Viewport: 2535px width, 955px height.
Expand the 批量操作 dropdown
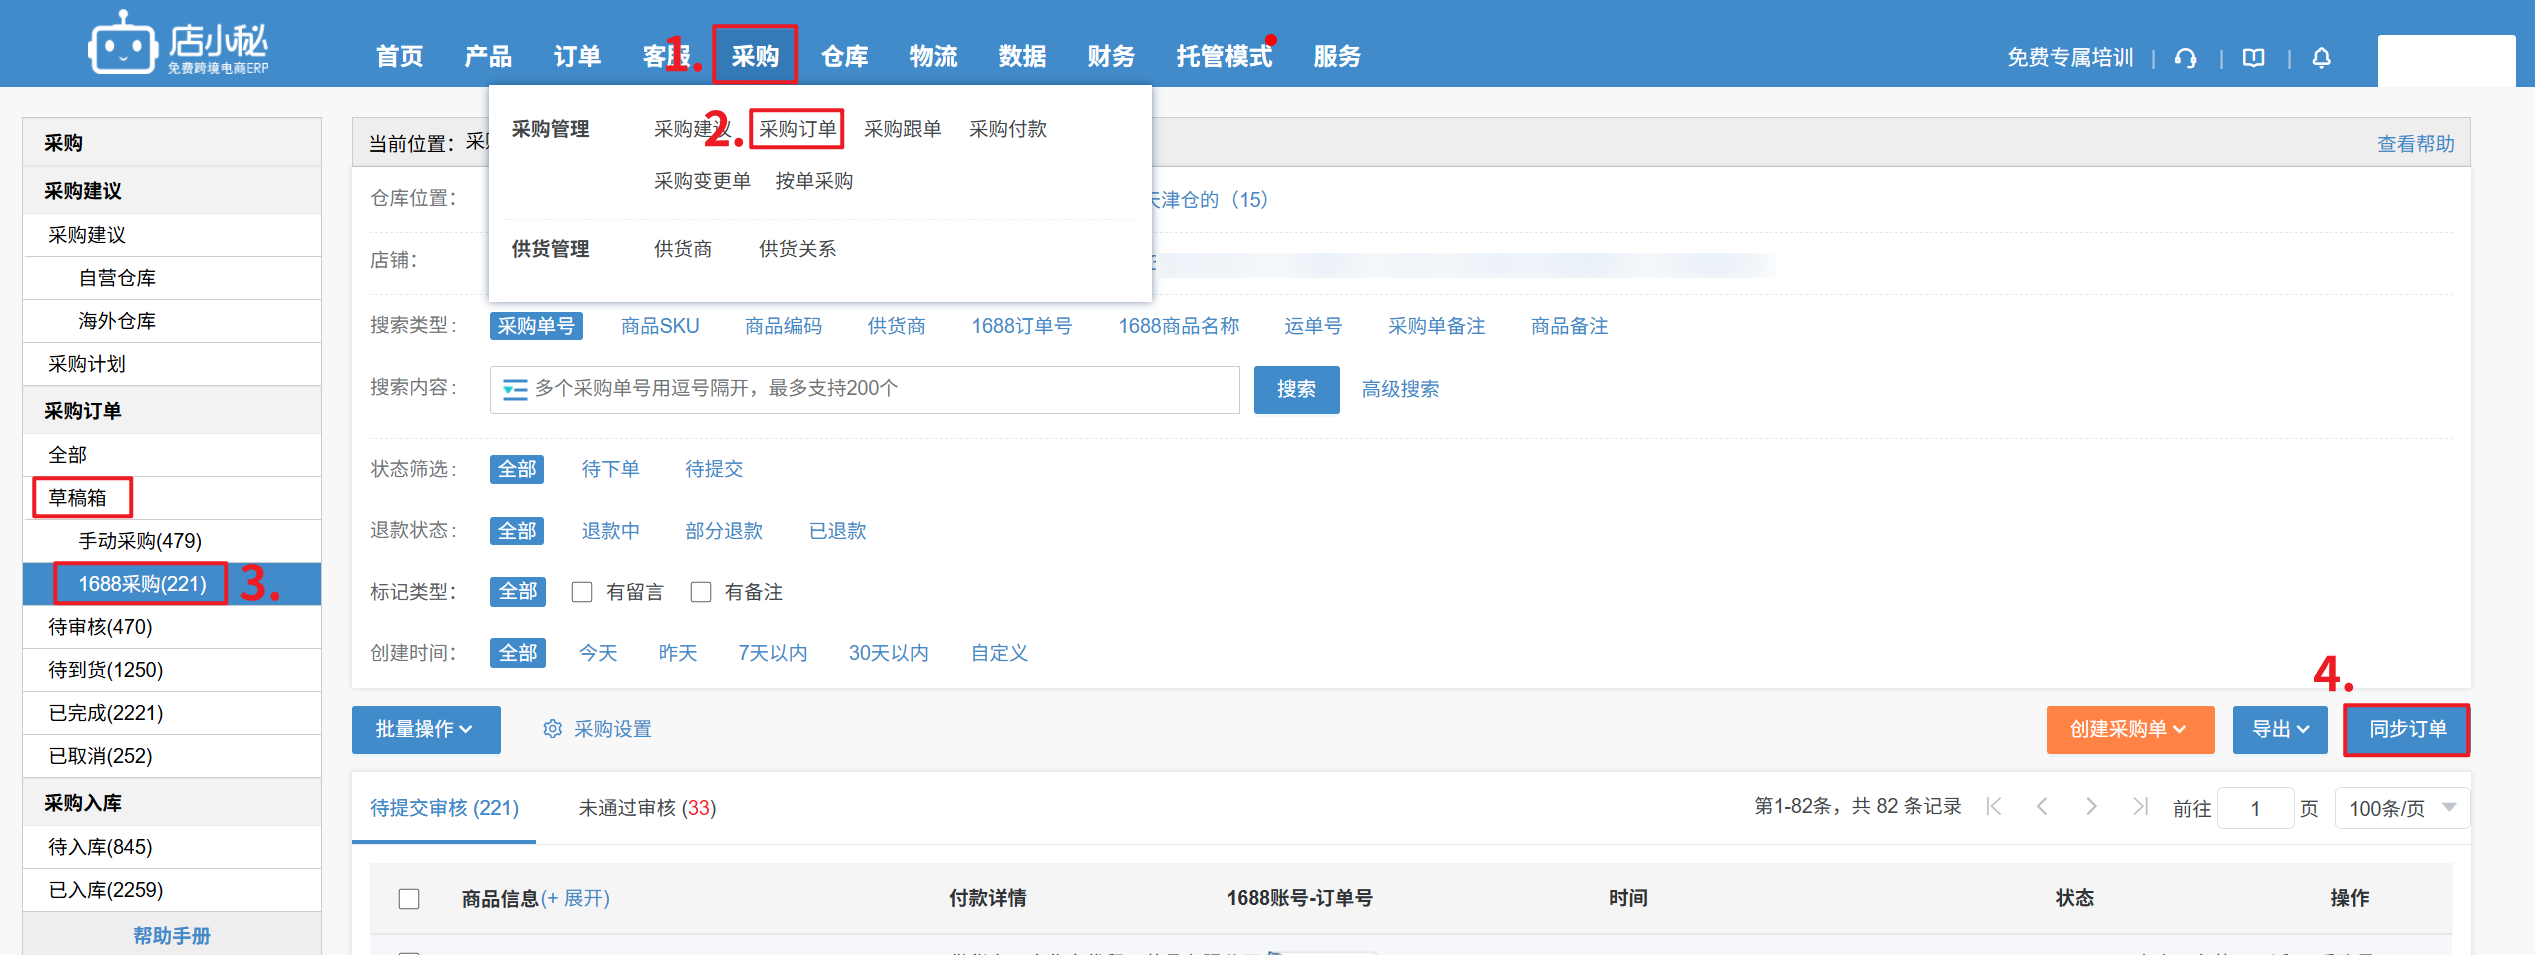coord(425,729)
